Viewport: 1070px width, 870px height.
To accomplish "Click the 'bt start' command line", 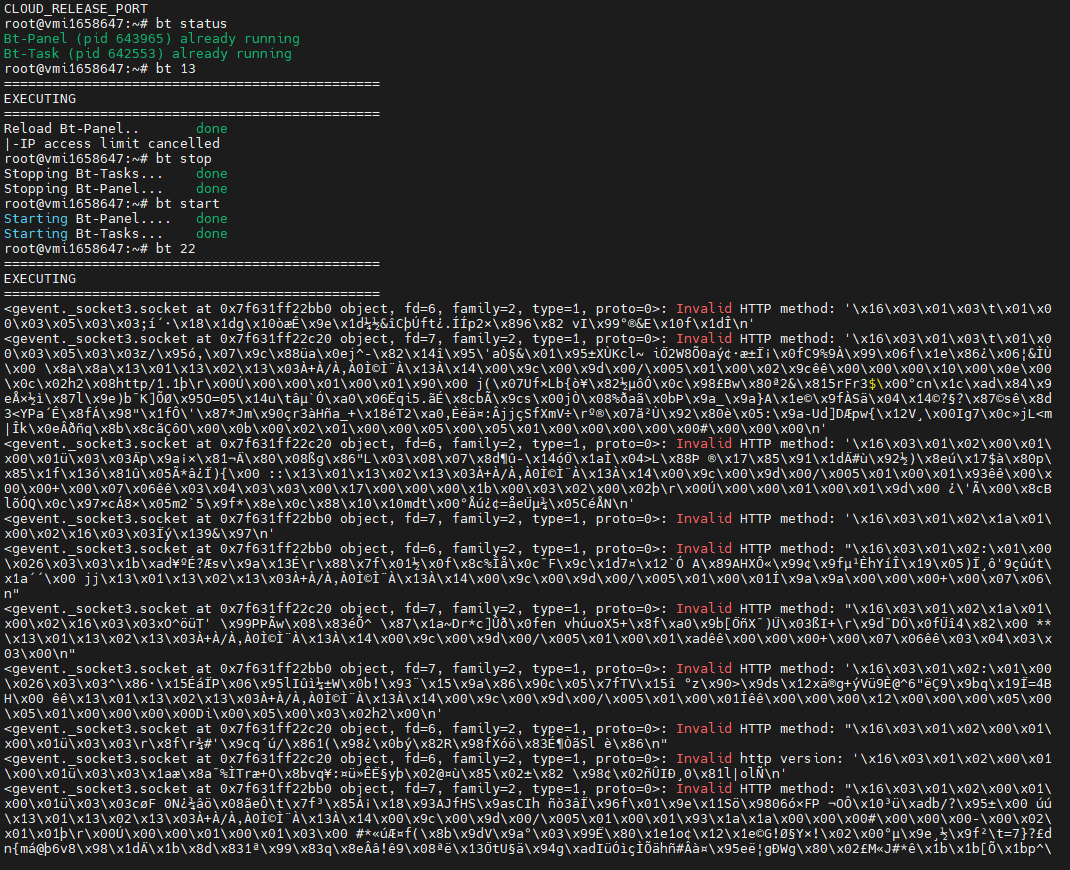I will tap(112, 204).
